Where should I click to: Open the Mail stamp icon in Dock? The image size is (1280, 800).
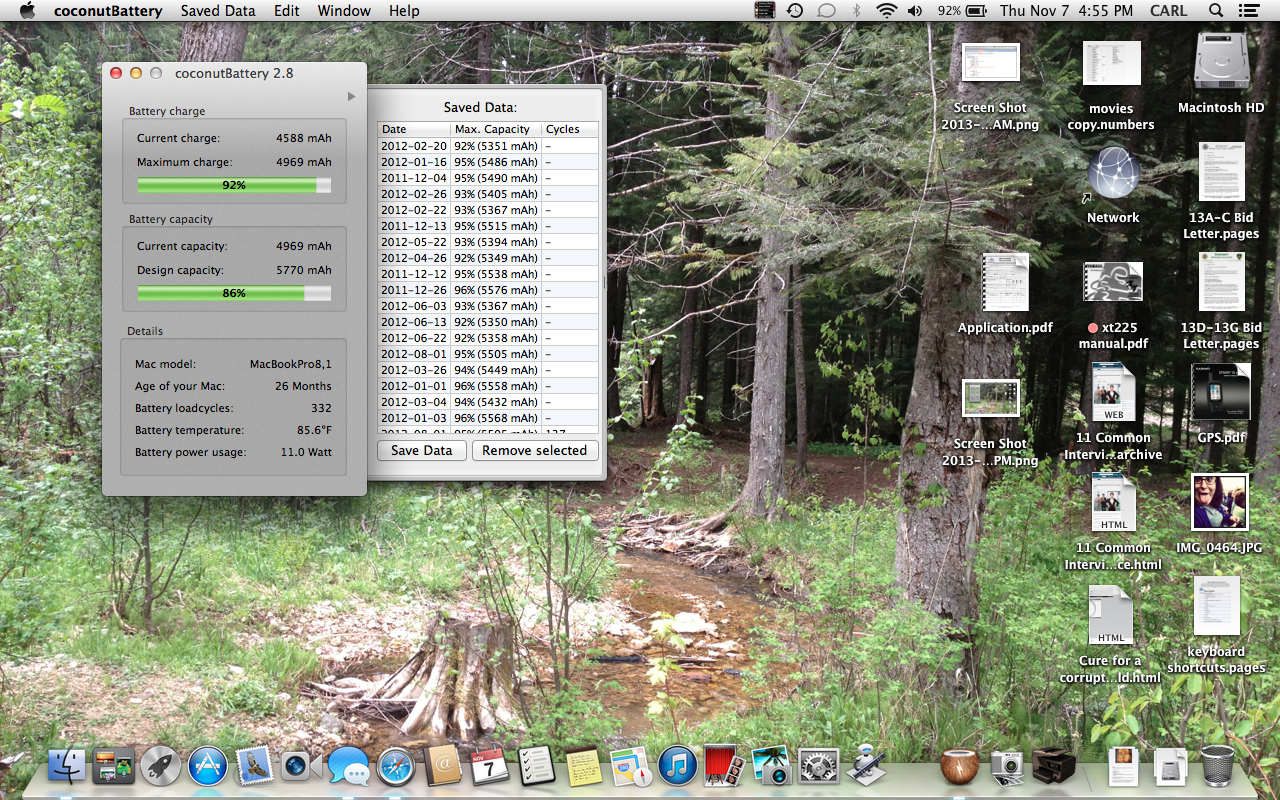(255, 766)
